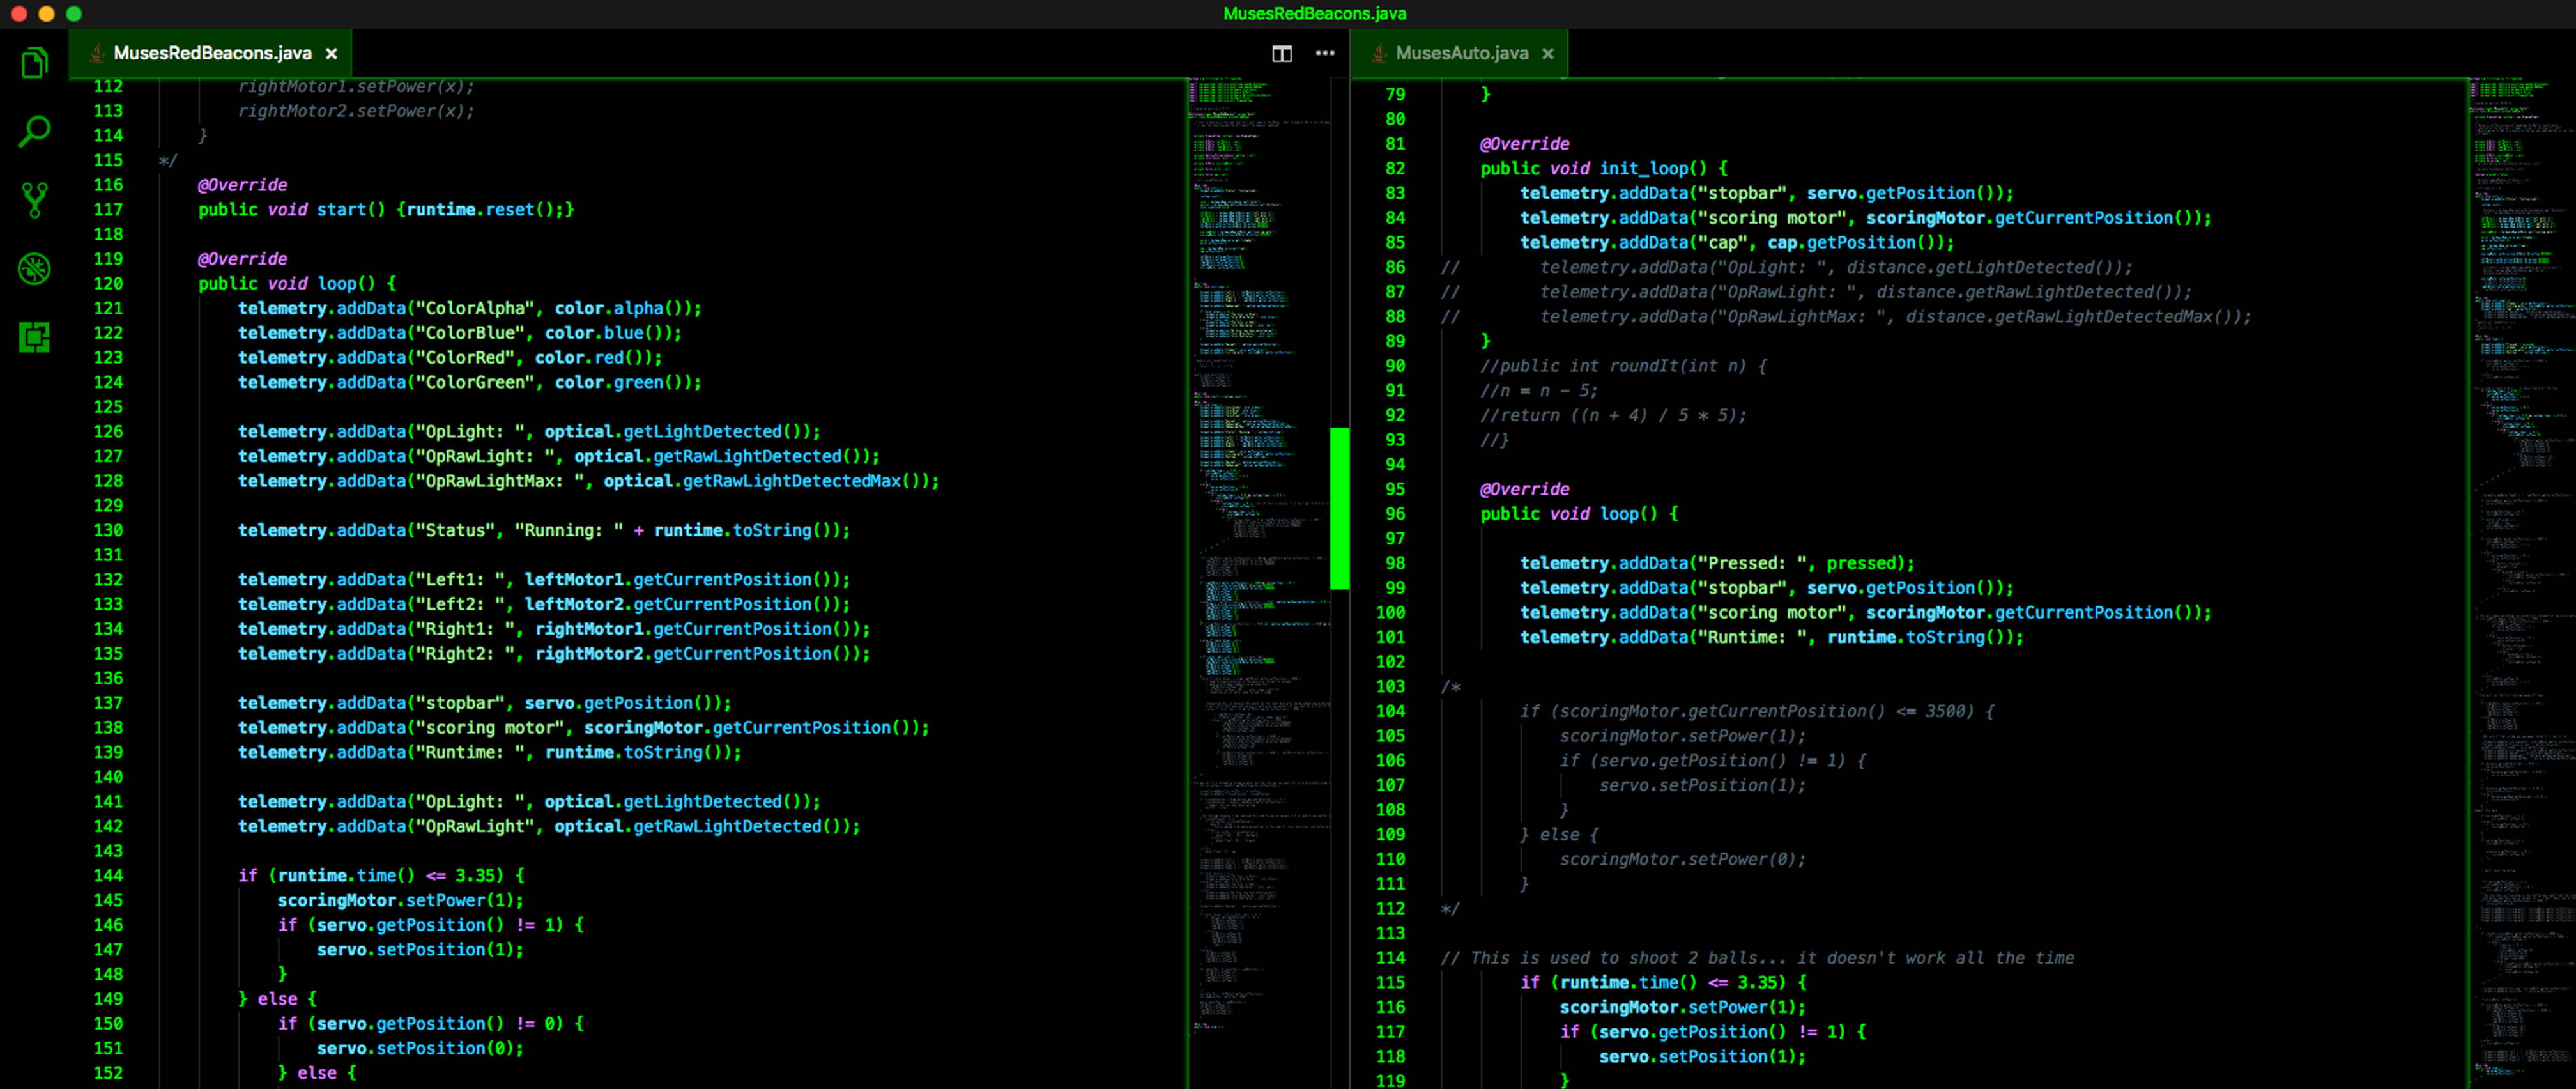
Task: Click the "ColorGreen" string on line 124
Action: tap(475, 382)
